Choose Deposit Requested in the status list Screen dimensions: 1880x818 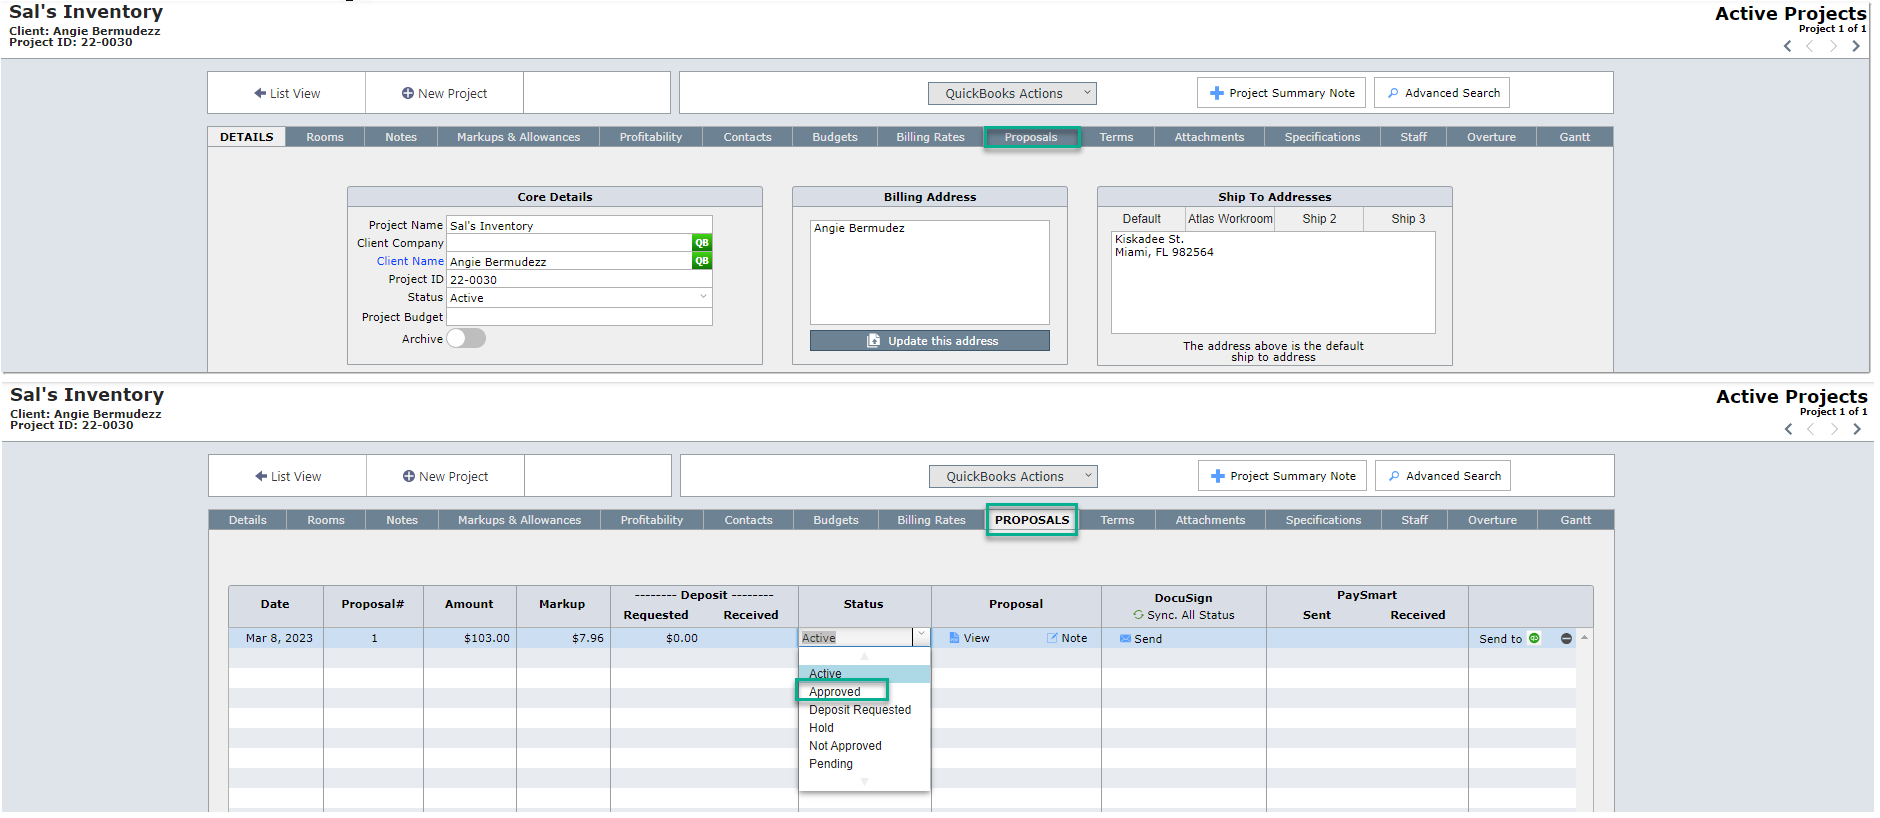tap(860, 710)
